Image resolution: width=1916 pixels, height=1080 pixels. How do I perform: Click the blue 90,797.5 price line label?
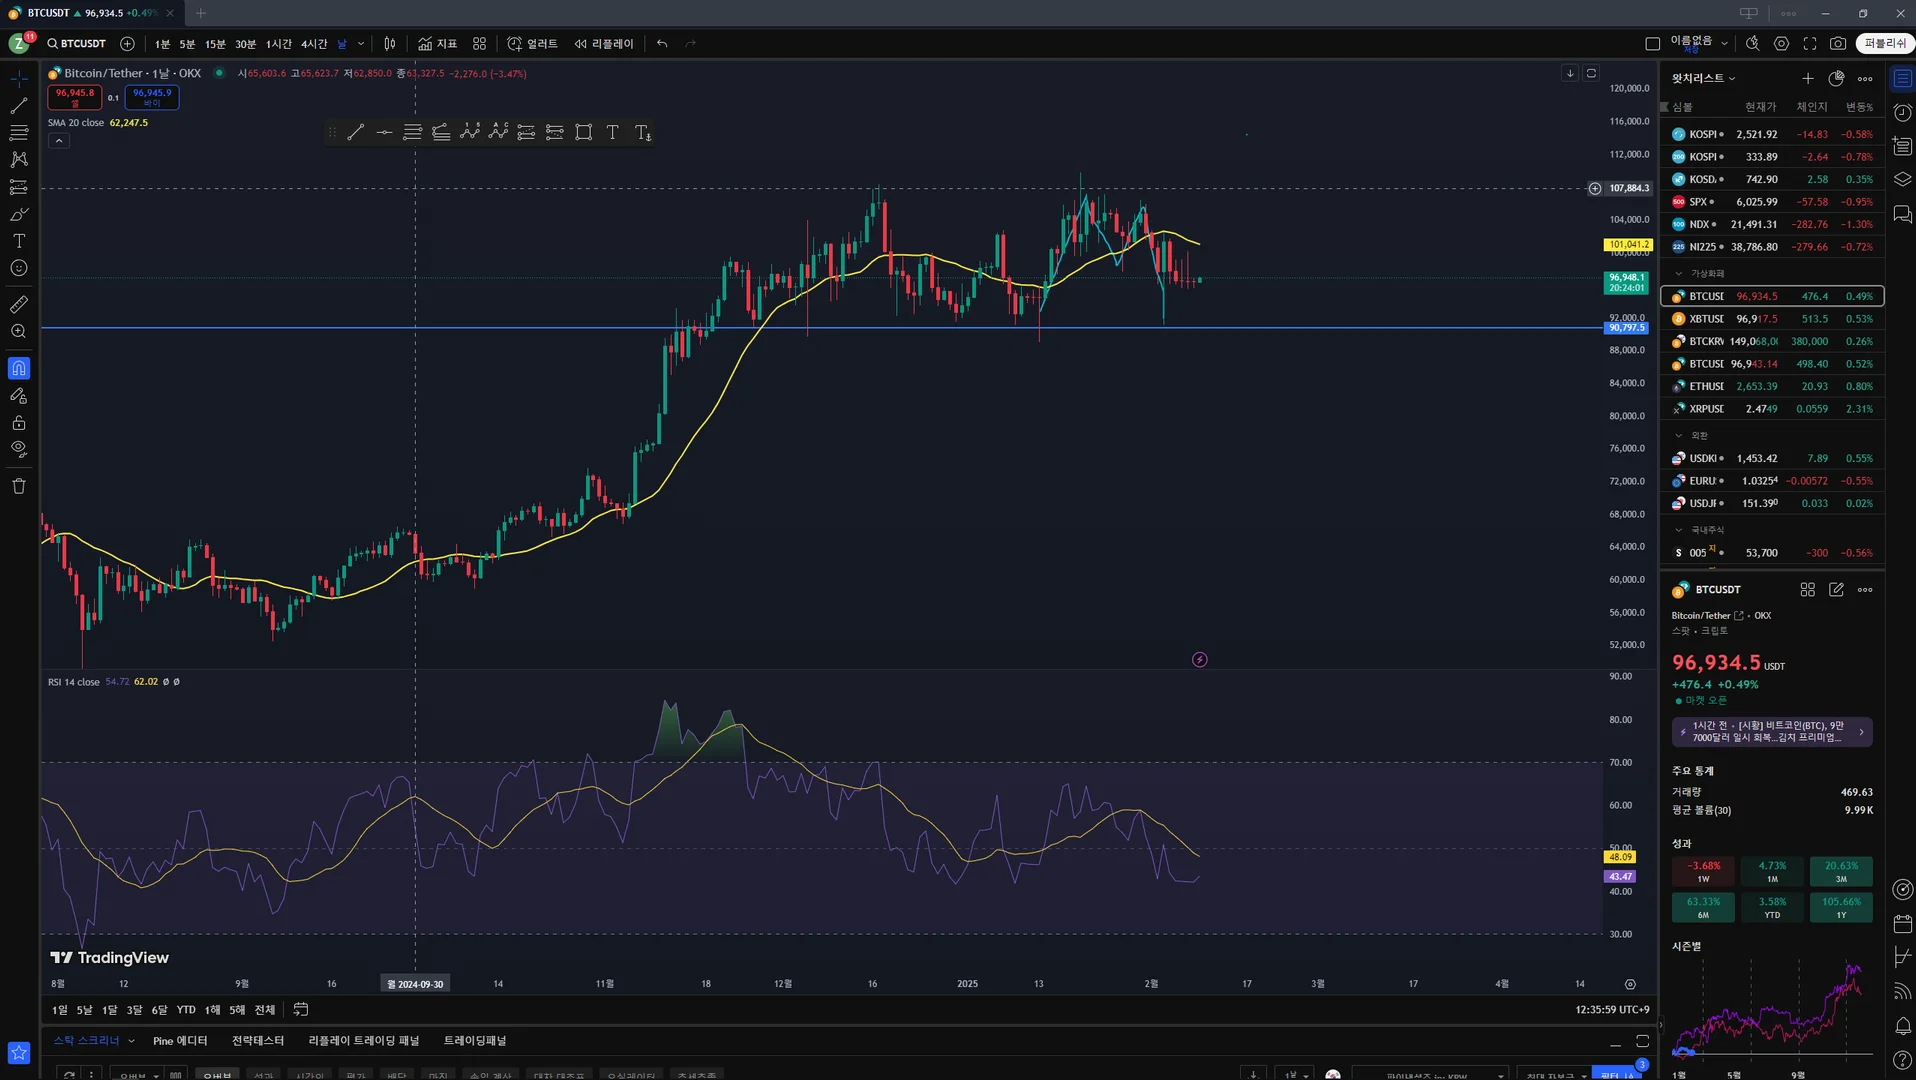tap(1626, 328)
